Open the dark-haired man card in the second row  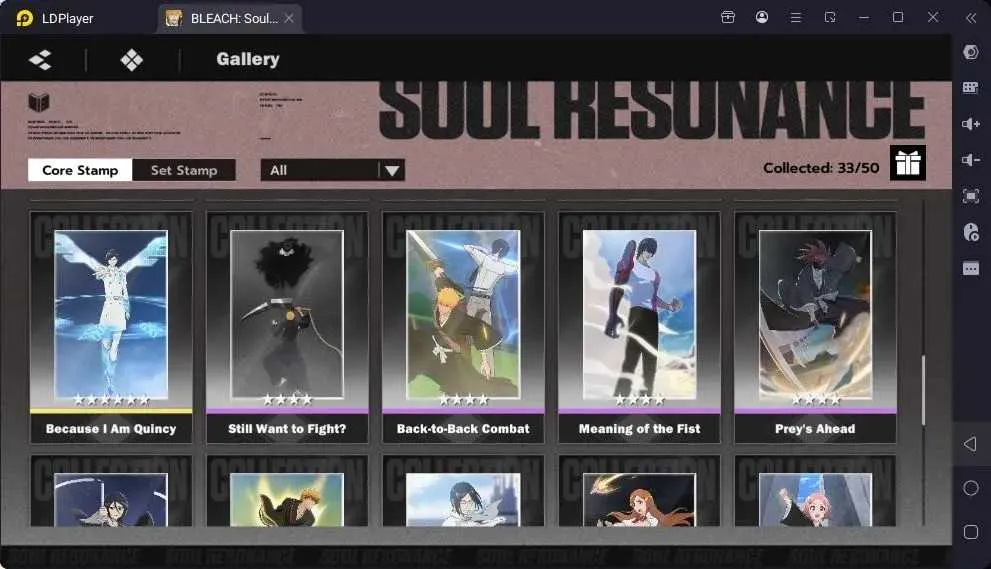click(x=463, y=491)
